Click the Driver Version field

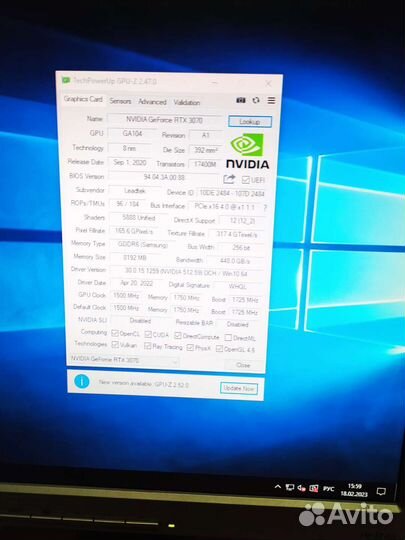[186, 272]
